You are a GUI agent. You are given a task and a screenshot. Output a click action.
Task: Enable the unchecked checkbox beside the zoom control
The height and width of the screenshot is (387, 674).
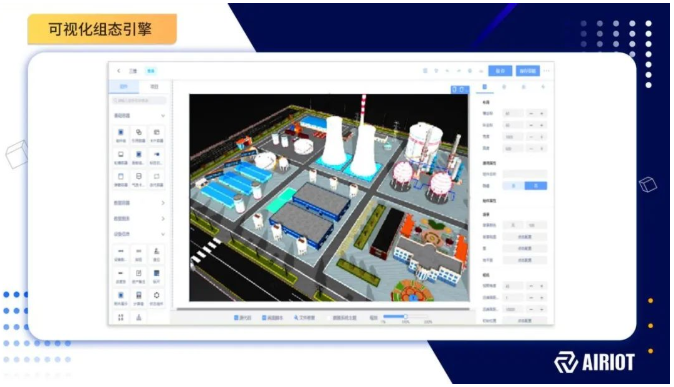329,318
